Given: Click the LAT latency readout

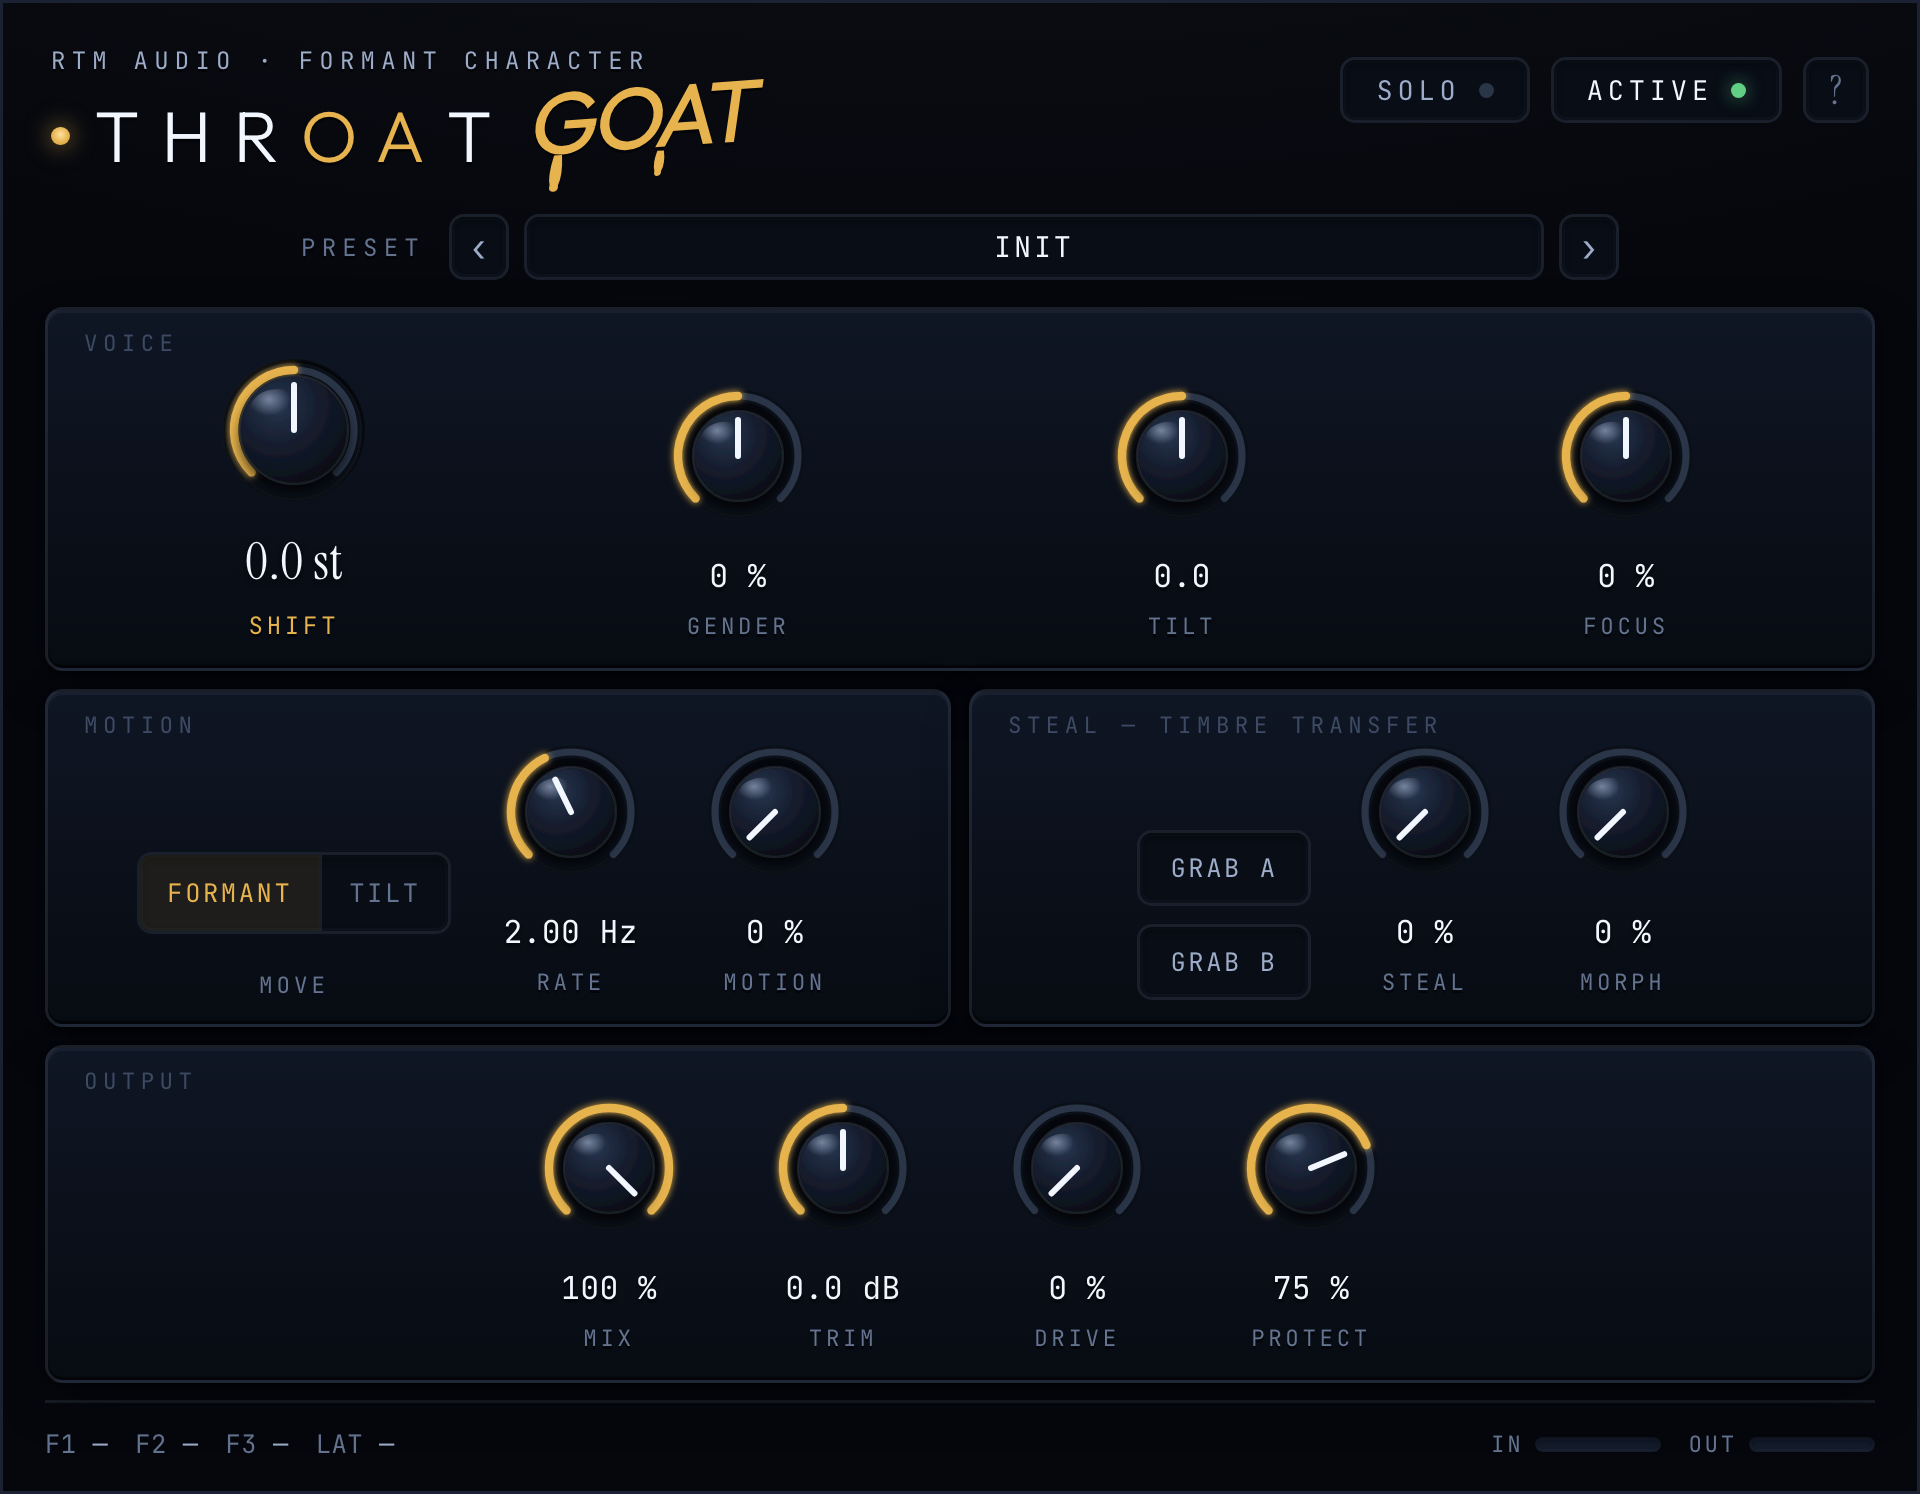Looking at the screenshot, I should pyautogui.click(x=355, y=1444).
